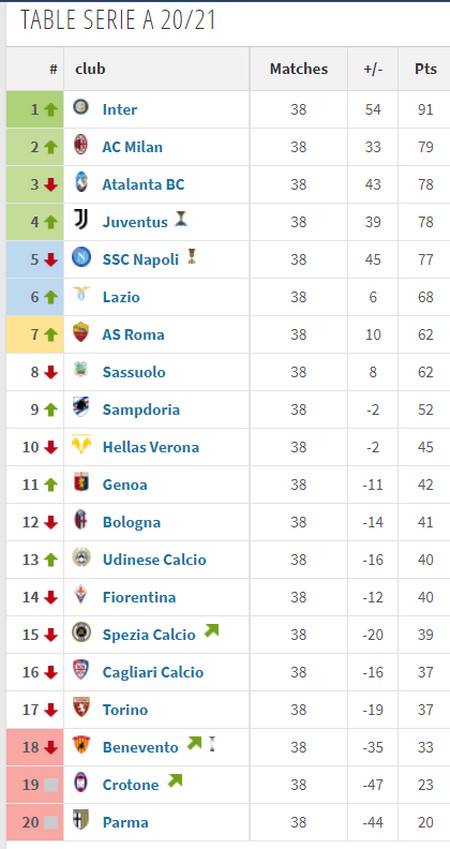The image size is (450, 849).
Task: Click the promoted arrow next to Spezia Calcio
Action: click(211, 631)
